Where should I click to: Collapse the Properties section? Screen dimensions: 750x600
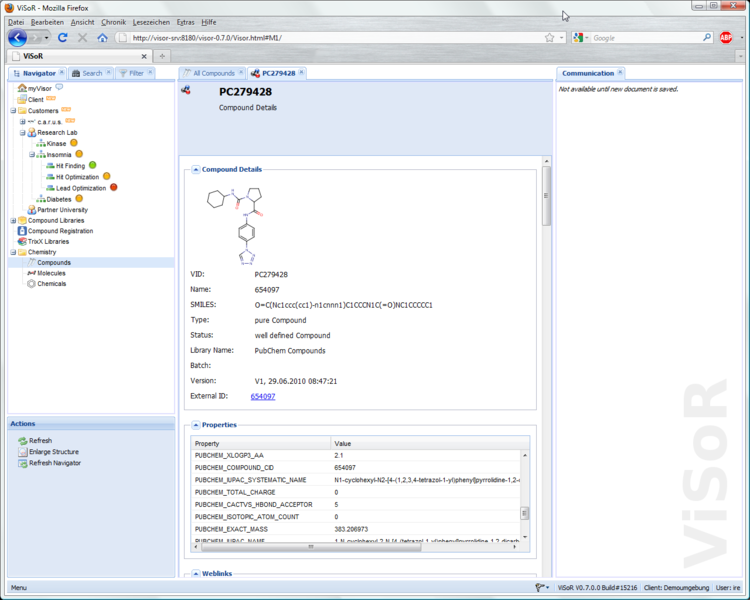pyautogui.click(x=196, y=425)
